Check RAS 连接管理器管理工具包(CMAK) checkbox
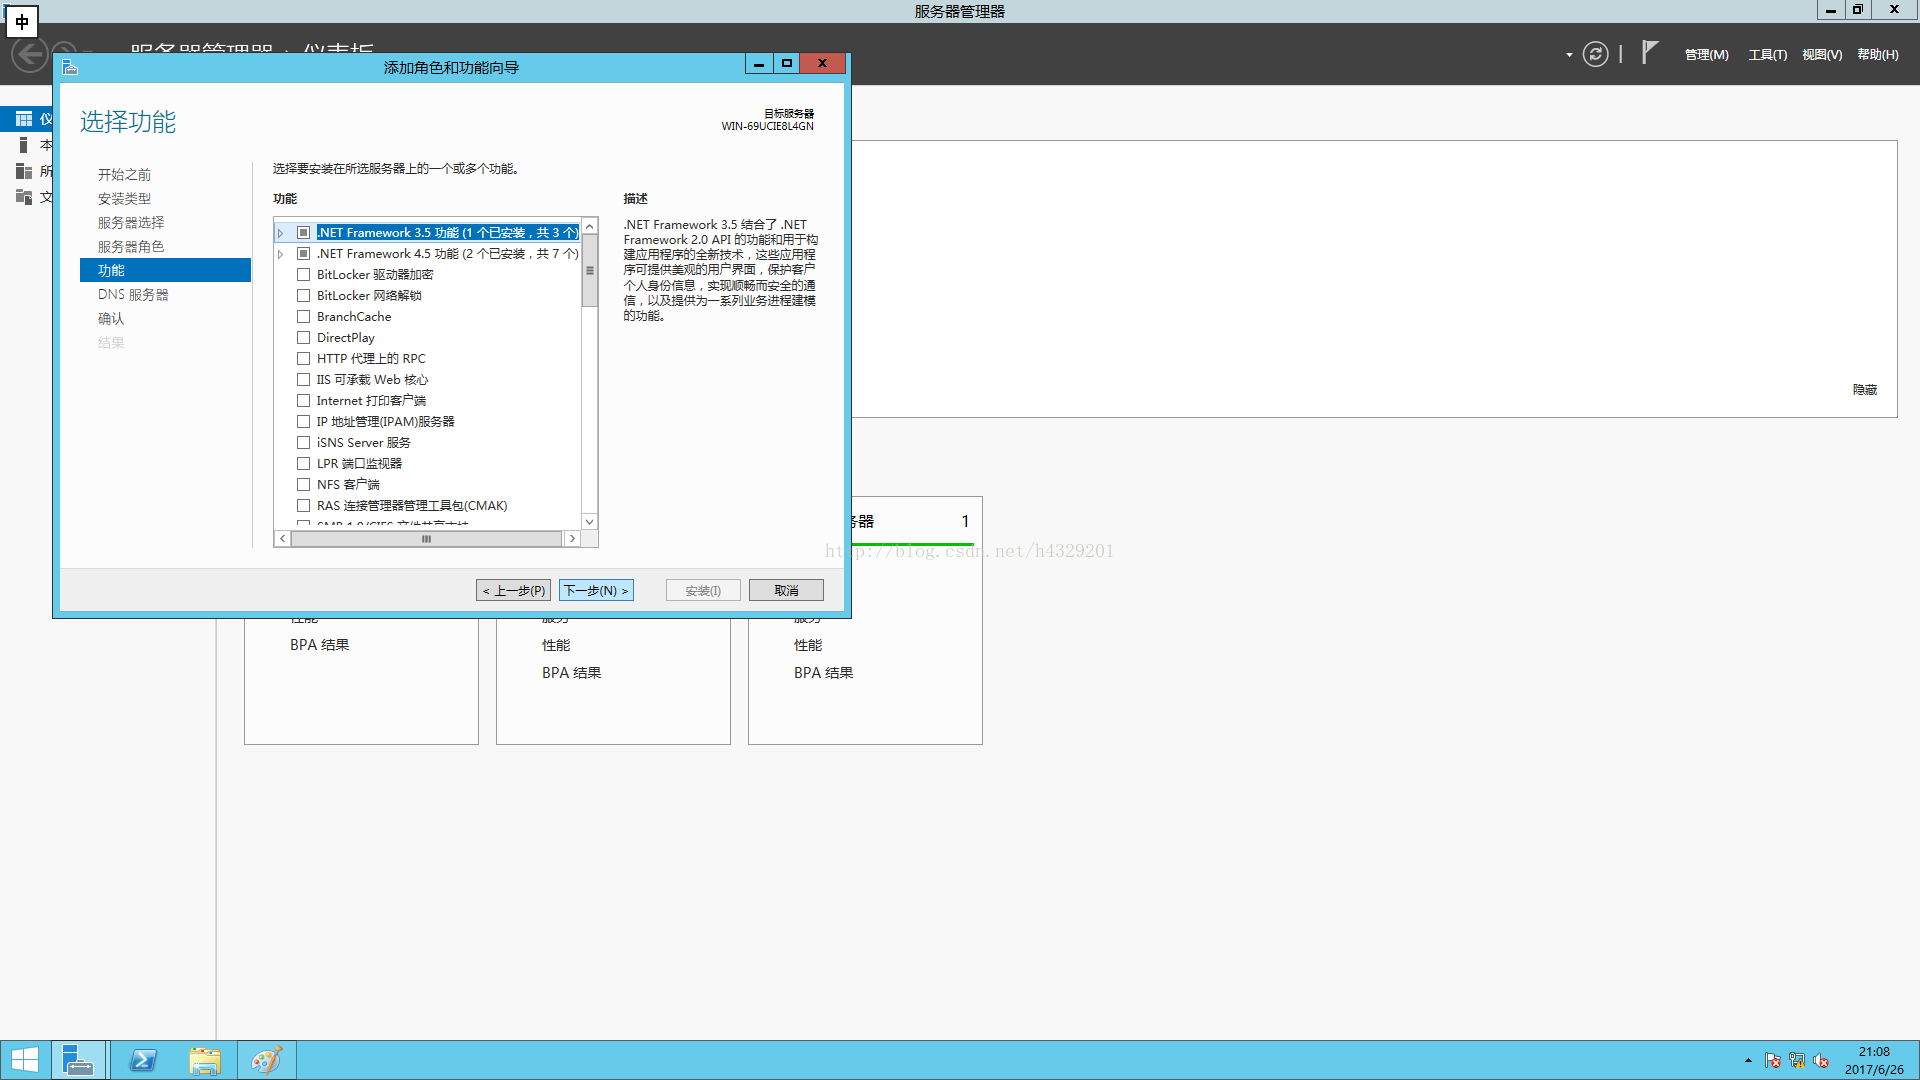The image size is (1920, 1080). (303, 505)
